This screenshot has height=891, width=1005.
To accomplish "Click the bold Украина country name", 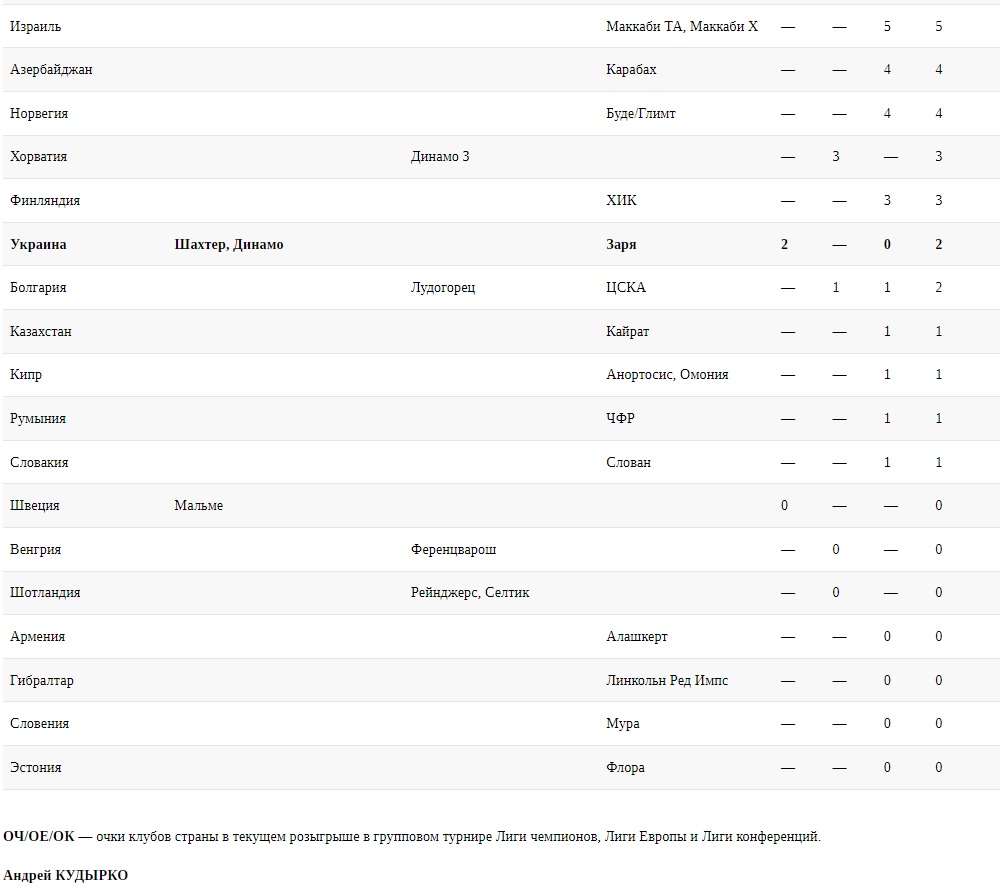I will pos(38,245).
